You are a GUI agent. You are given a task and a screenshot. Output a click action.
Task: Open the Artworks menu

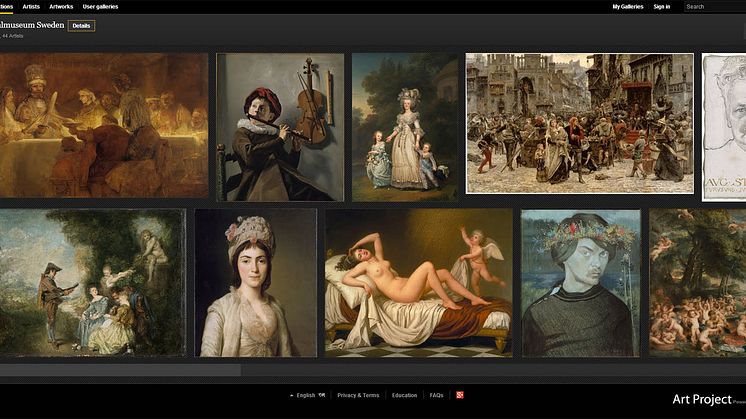[x=61, y=7]
